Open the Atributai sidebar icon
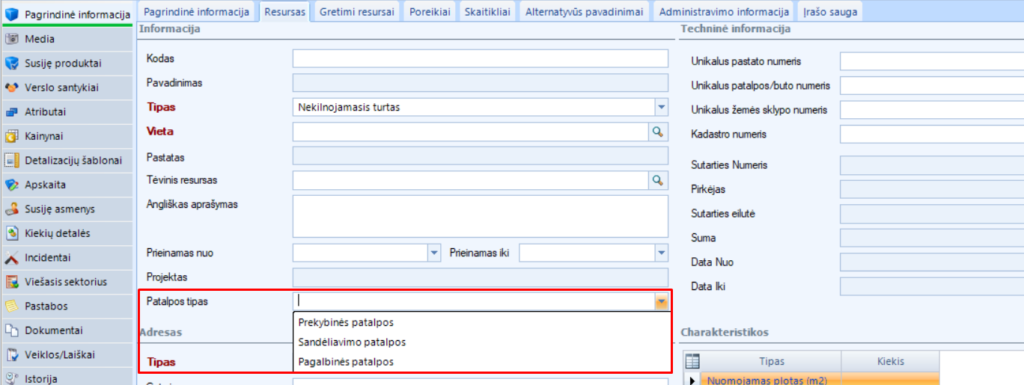This screenshot has height=385, width=1024. (x=11, y=112)
